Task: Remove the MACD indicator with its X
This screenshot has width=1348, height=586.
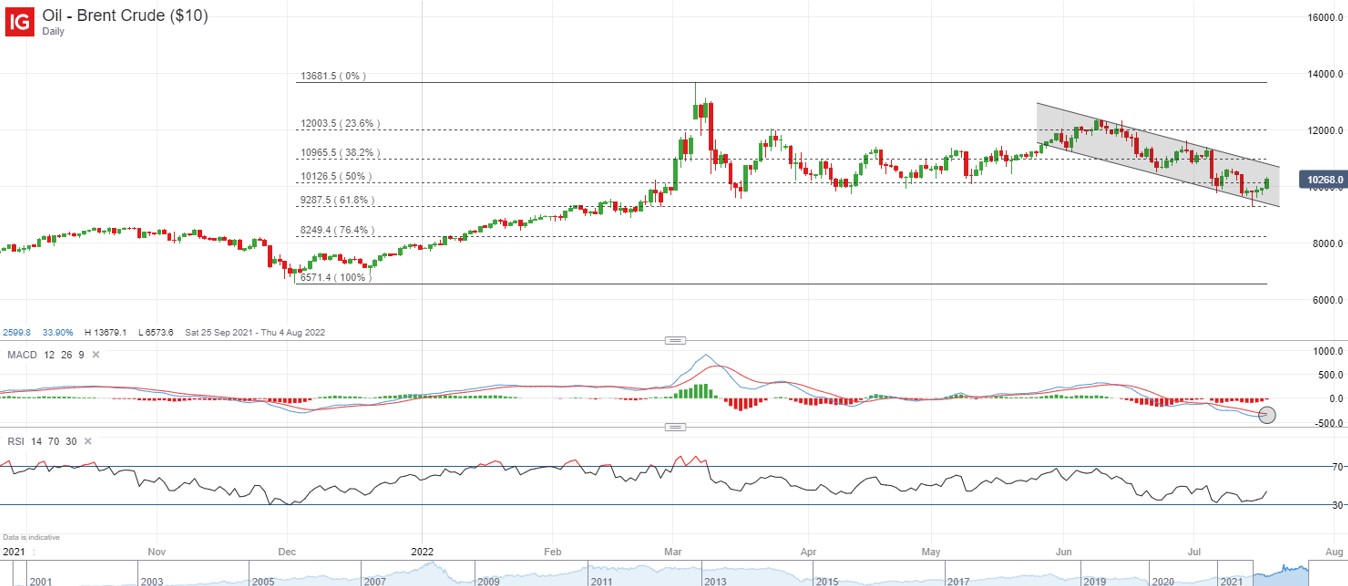Action: [96, 354]
